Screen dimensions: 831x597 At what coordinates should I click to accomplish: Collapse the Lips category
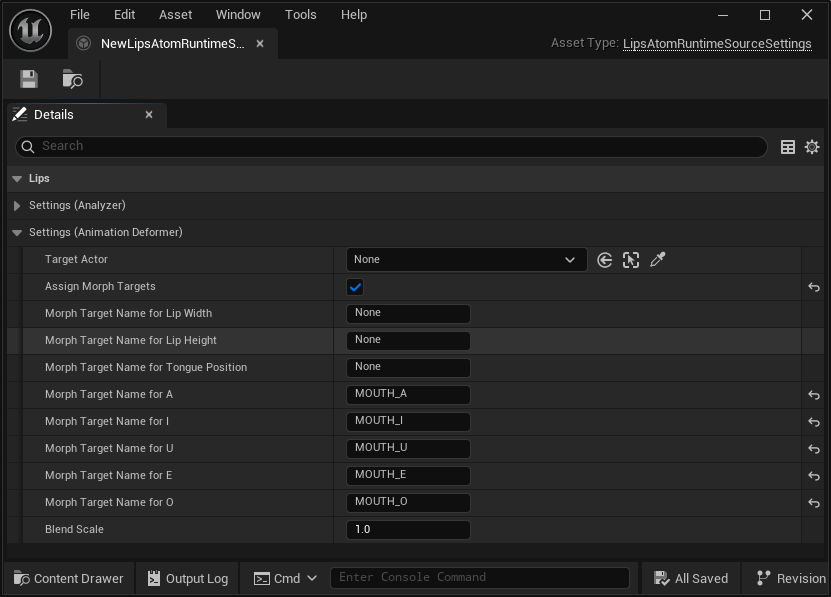click(x=17, y=179)
